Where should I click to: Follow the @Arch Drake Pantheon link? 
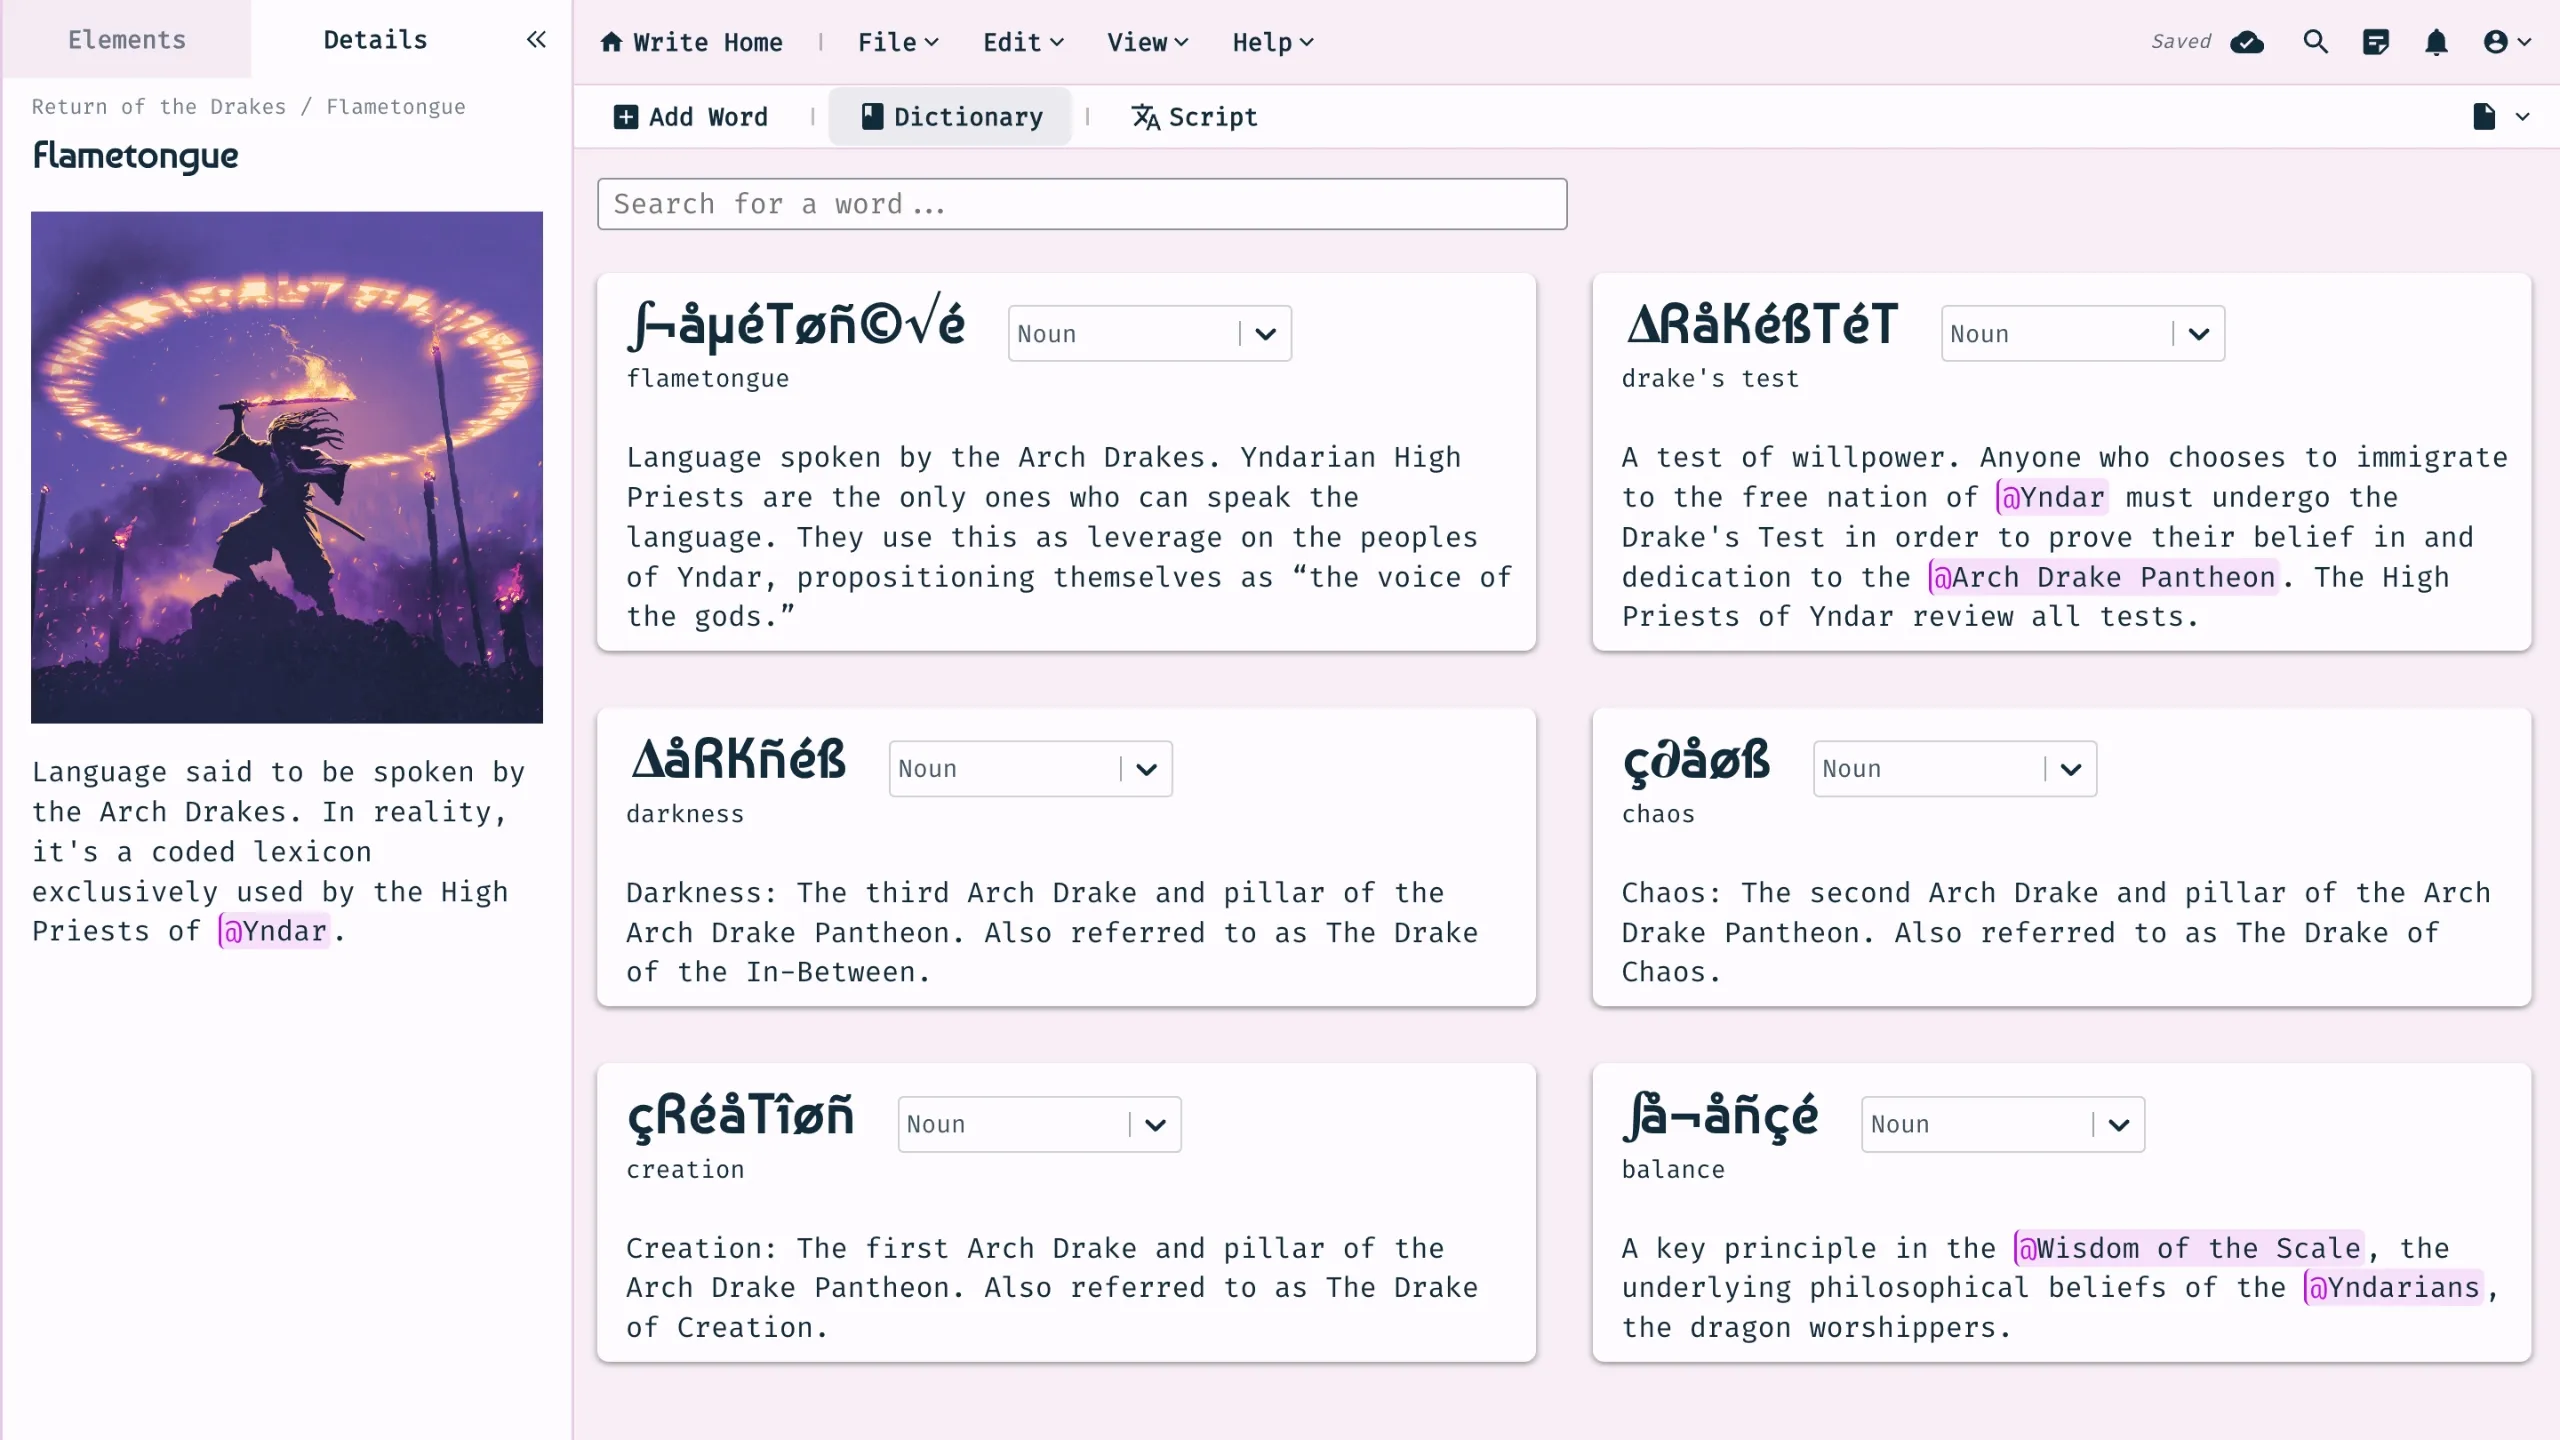tap(2104, 577)
